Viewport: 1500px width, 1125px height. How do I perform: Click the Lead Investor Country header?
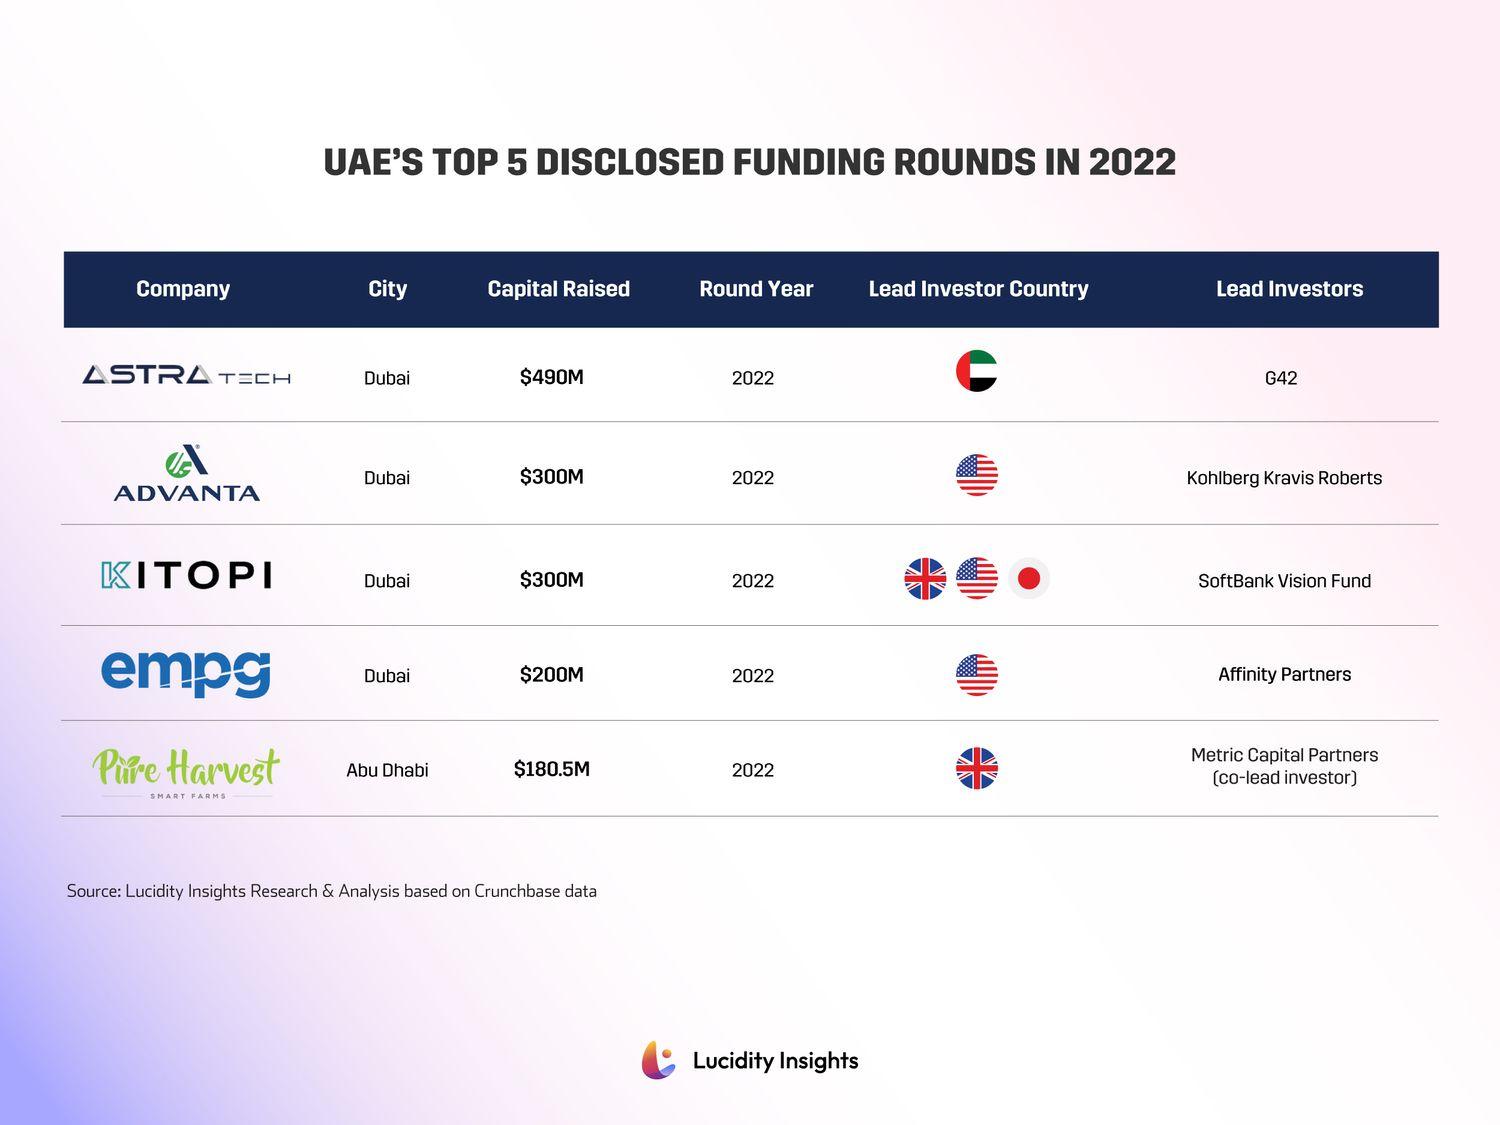click(x=978, y=289)
